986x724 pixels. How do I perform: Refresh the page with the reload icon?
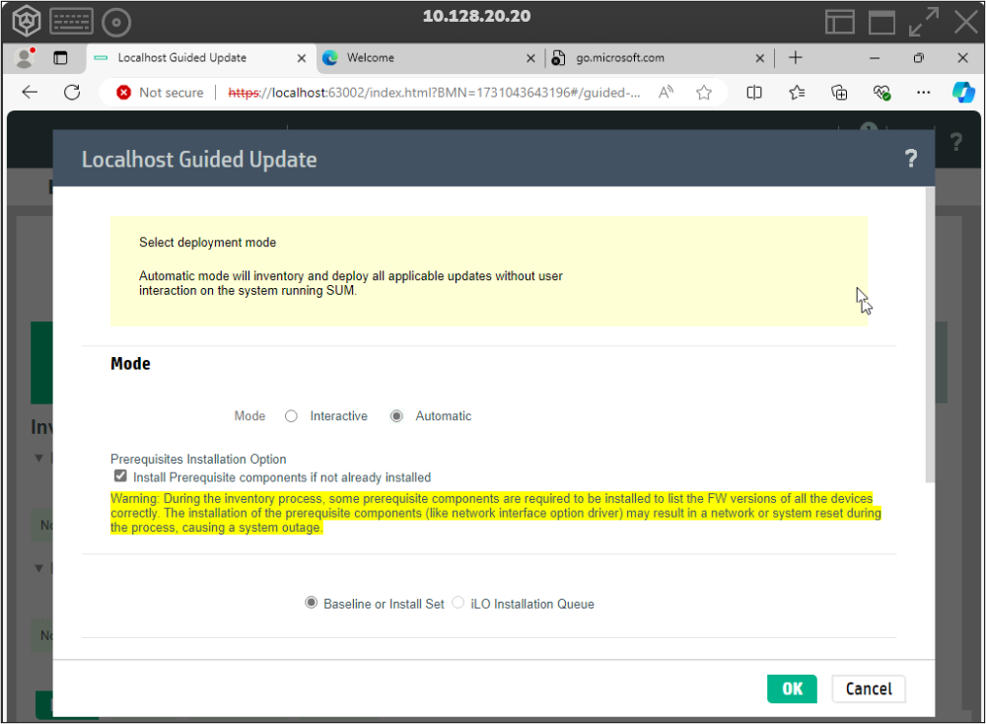pos(70,92)
